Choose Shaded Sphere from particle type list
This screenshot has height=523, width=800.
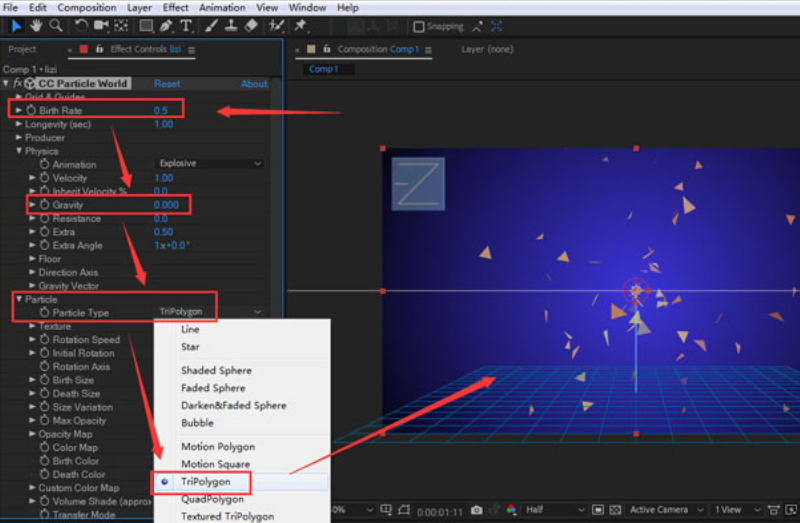[216, 371]
